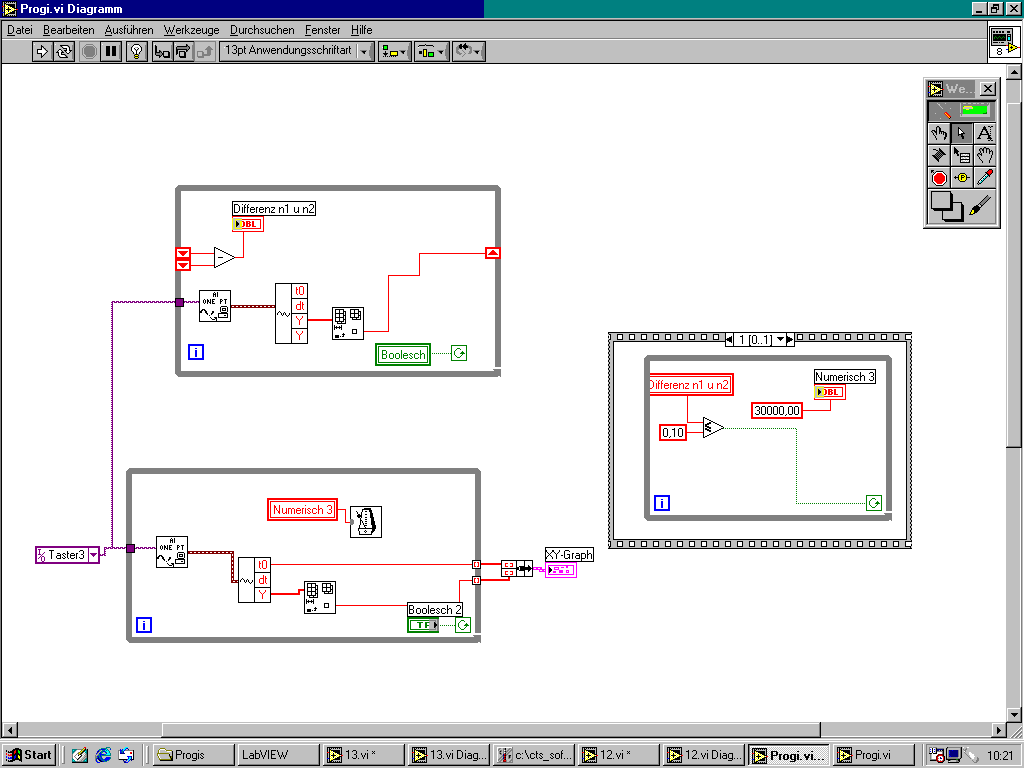This screenshot has height=768, width=1024.
Task: Open the 13pt Anwendungsschriftart font dropdown
Action: (296, 51)
